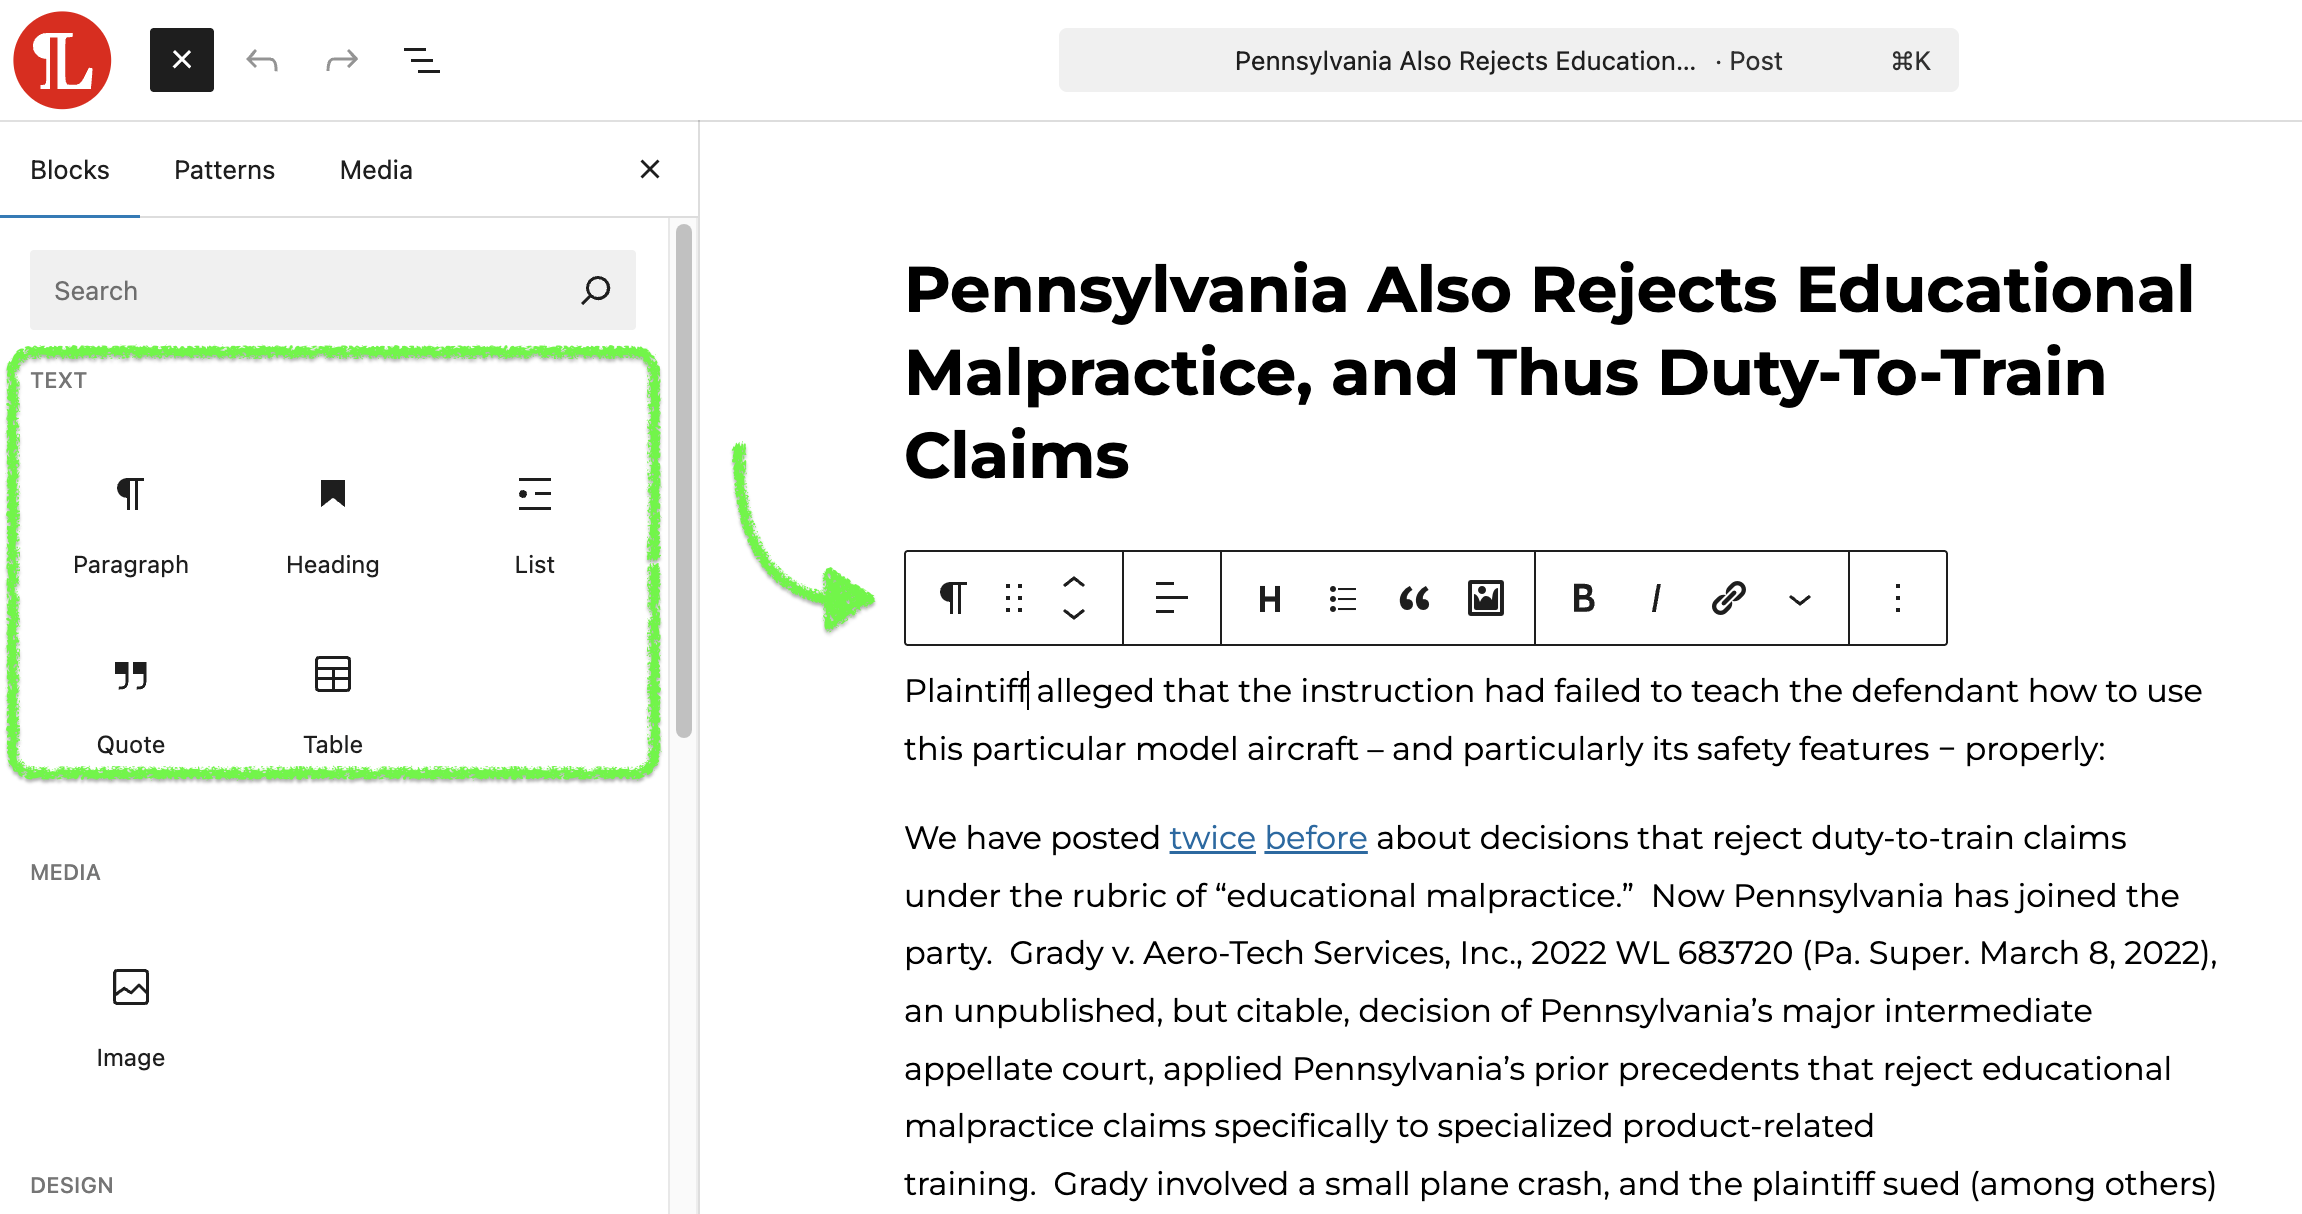Screen dimensions: 2302x1214
Task: Click the MEDIA category label
Action: 65,872
